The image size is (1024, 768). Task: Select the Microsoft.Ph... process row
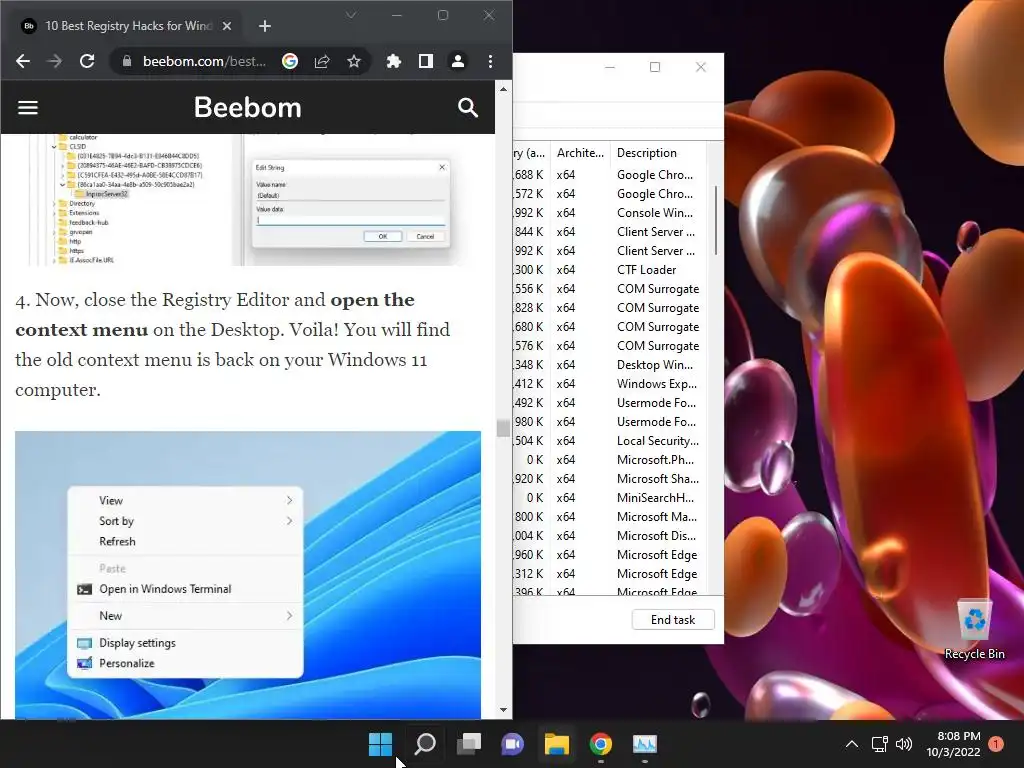612,460
